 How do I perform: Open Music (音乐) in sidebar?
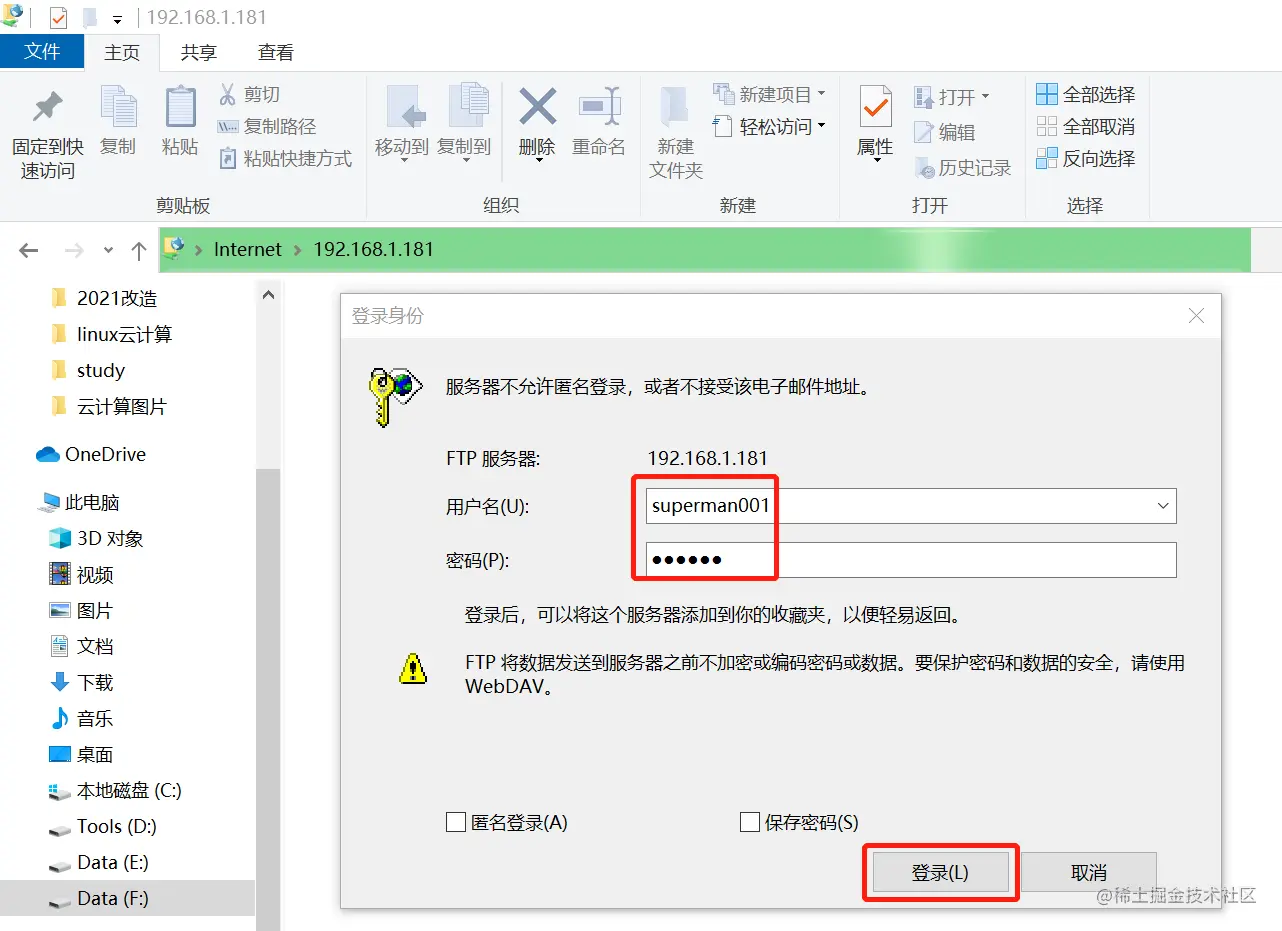pyautogui.click(x=82, y=718)
